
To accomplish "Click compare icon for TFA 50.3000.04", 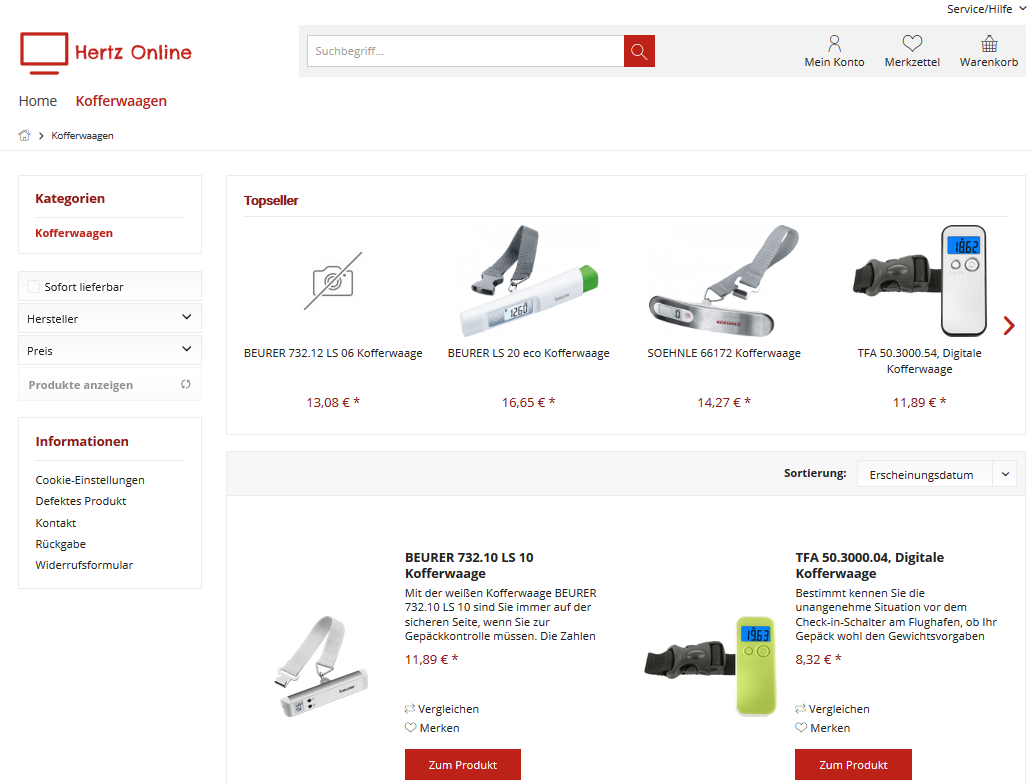I will click(x=800, y=709).
